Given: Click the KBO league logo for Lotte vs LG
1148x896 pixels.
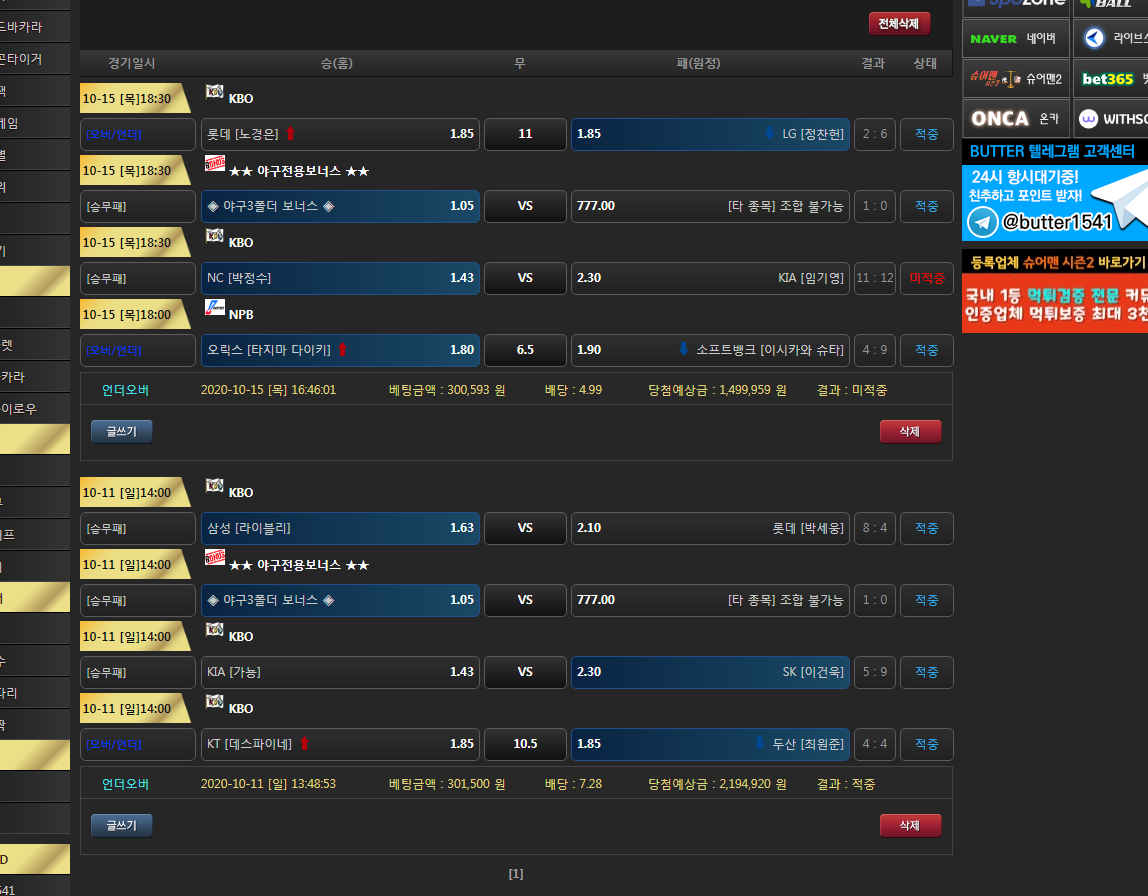Looking at the screenshot, I should click(214, 92).
